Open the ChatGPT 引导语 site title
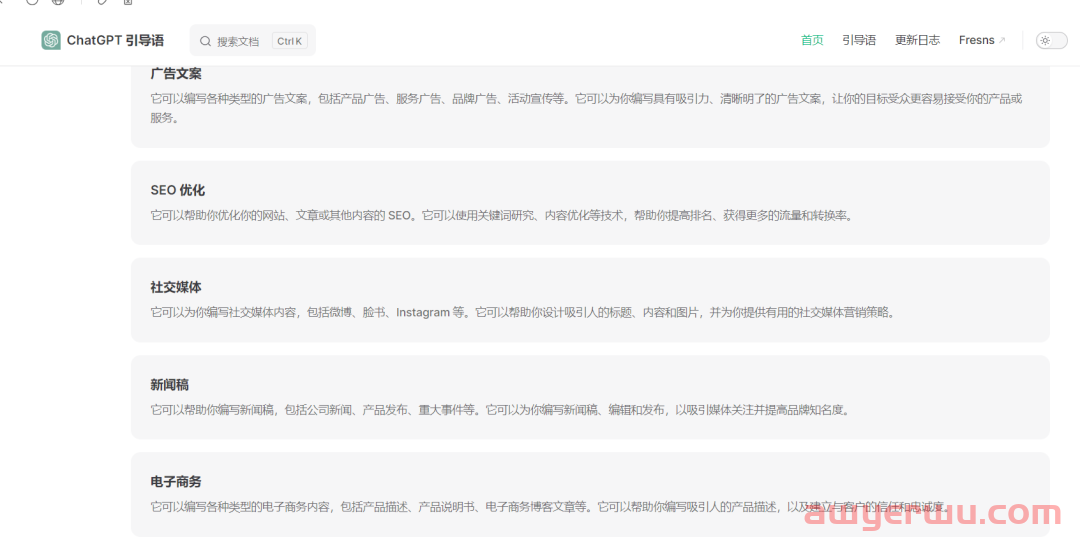The image size is (1080, 544). (x=115, y=41)
